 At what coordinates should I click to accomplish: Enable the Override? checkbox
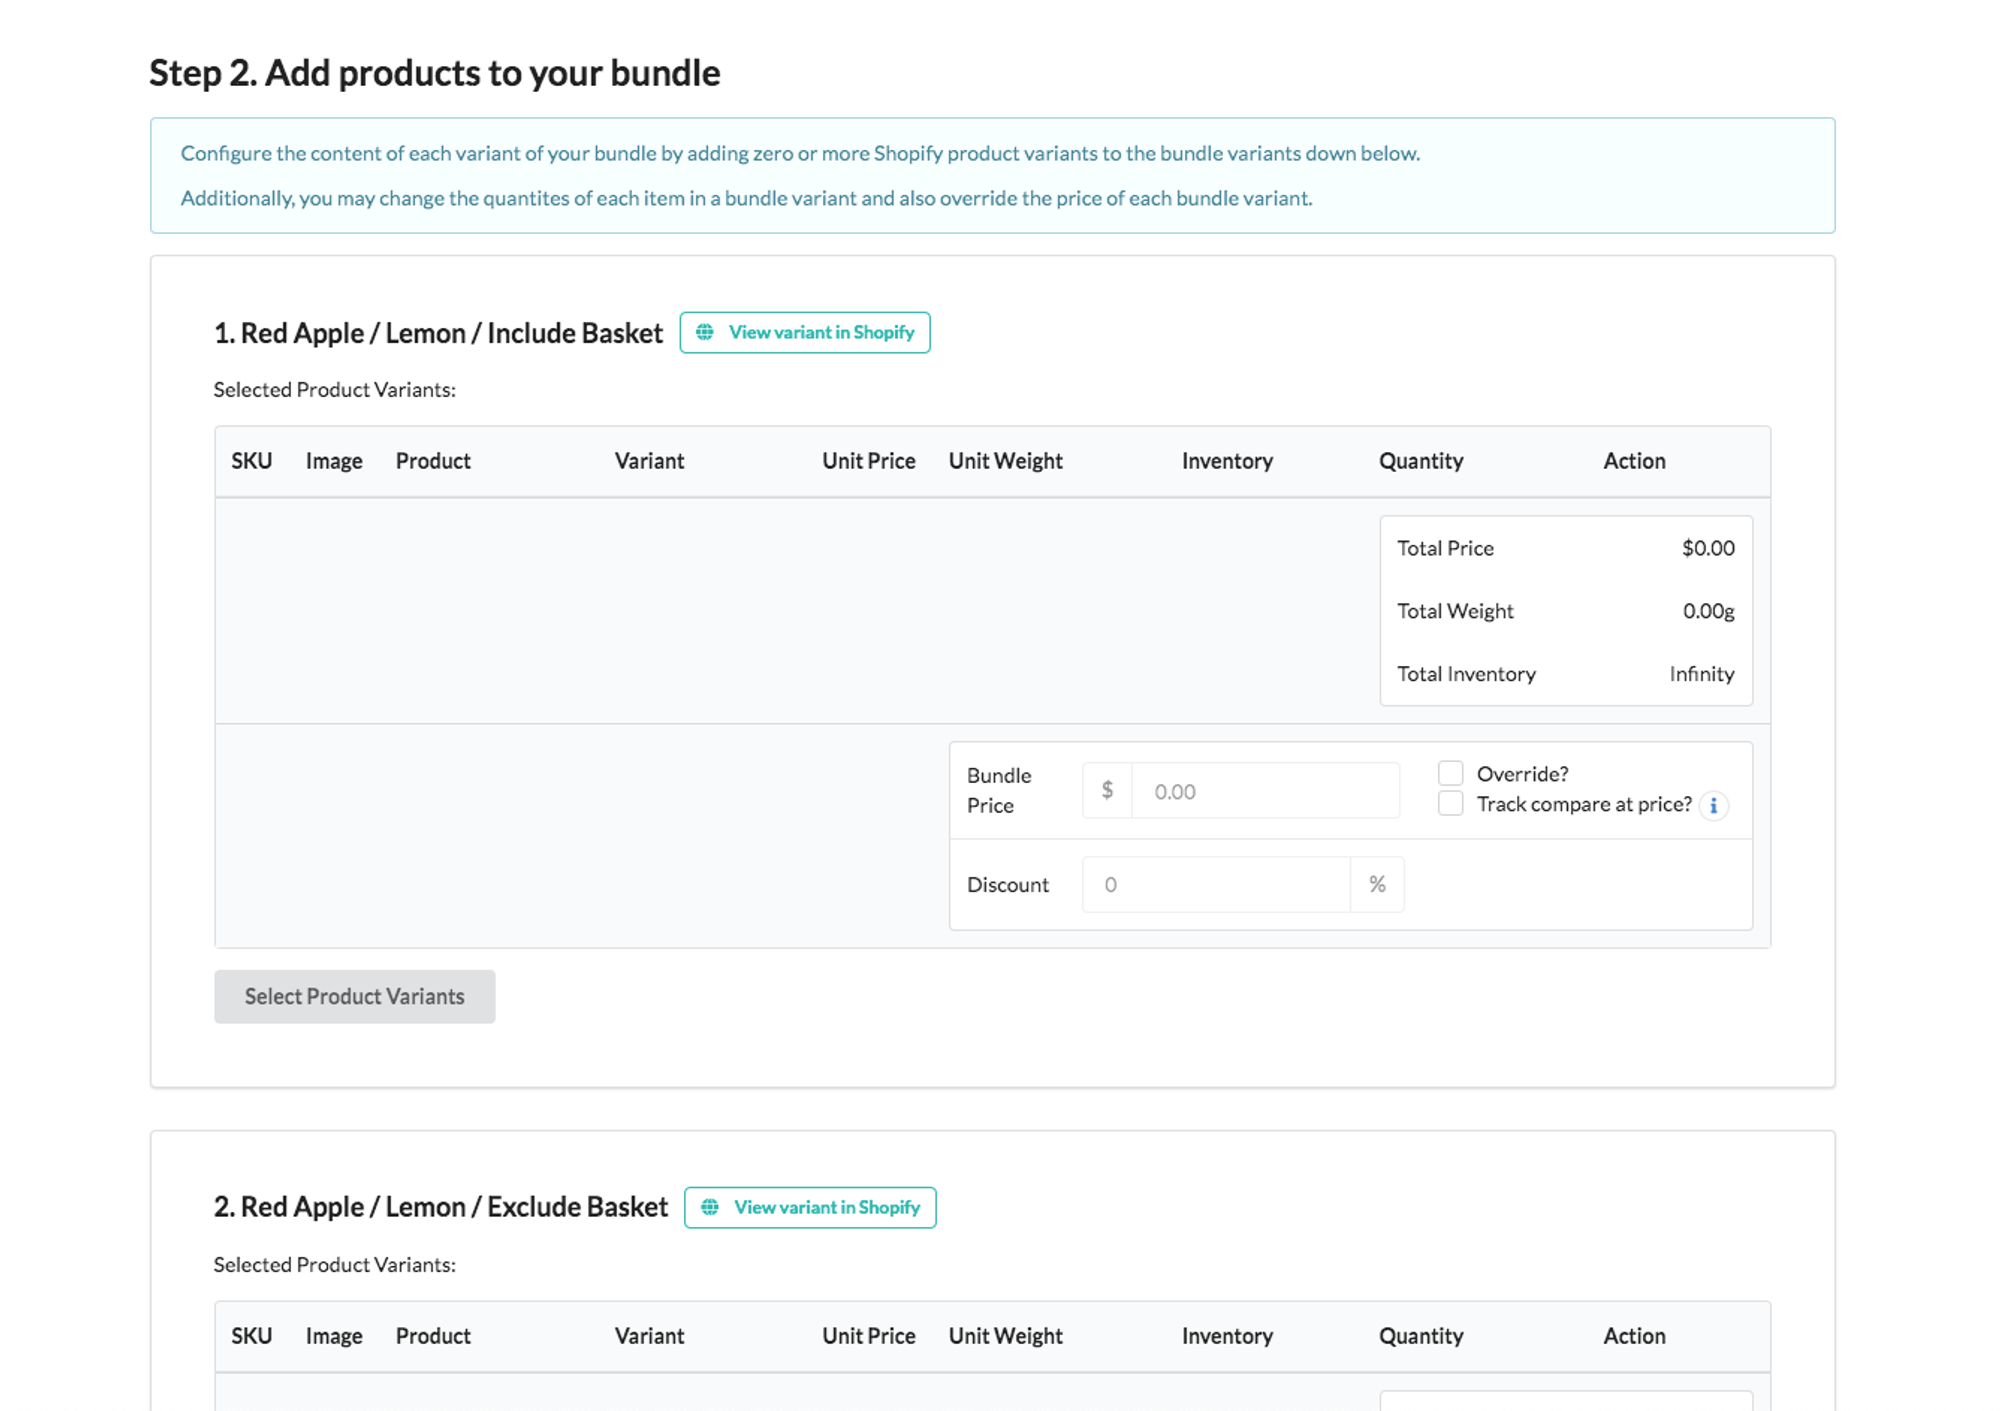coord(1450,773)
